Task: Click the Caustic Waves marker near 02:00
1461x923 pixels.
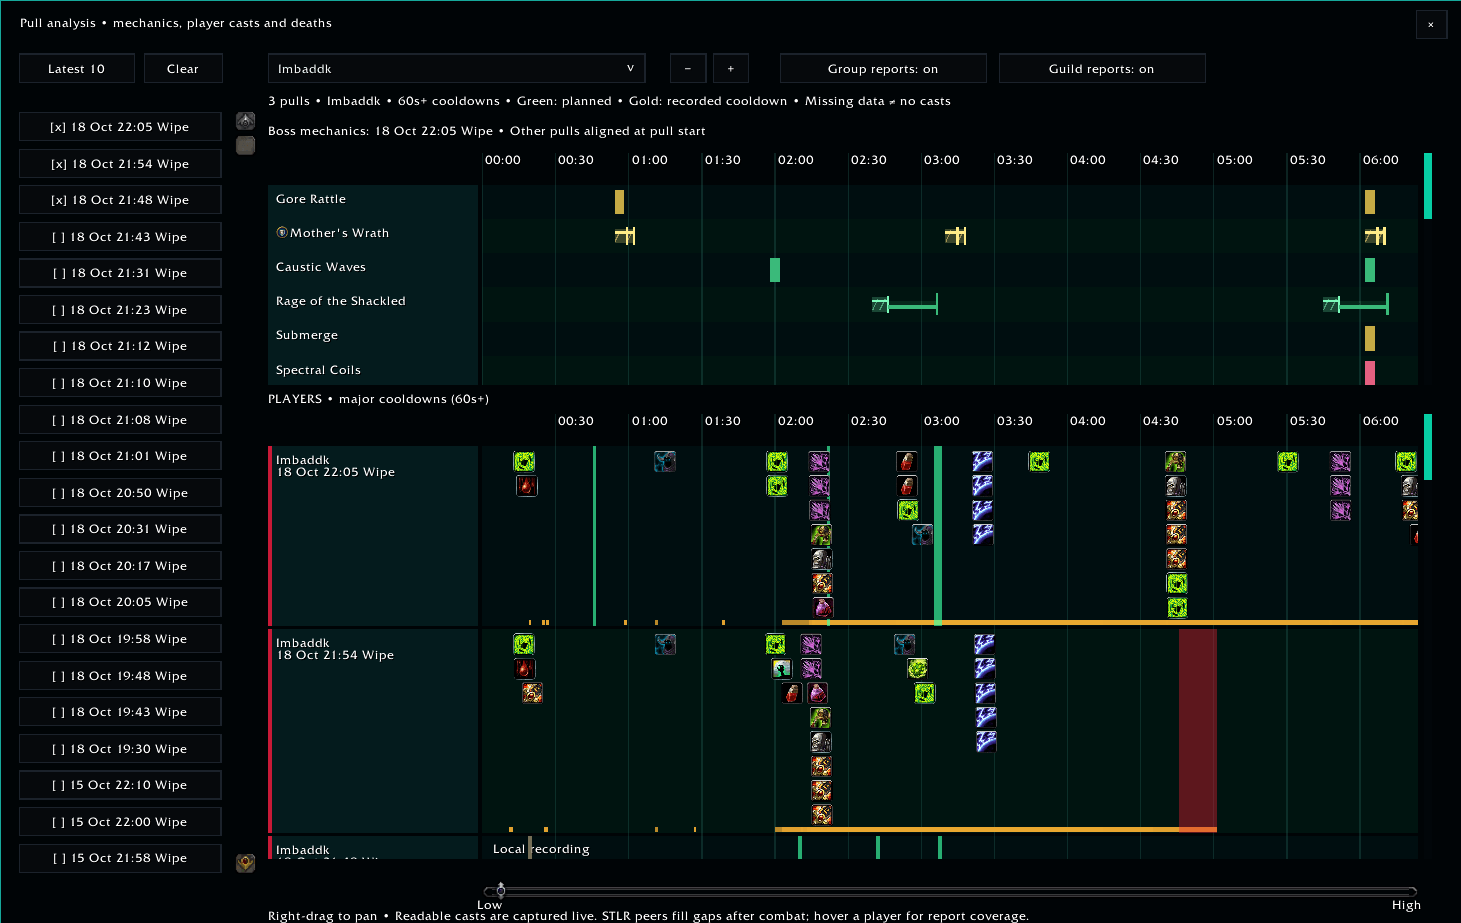Action: [775, 270]
